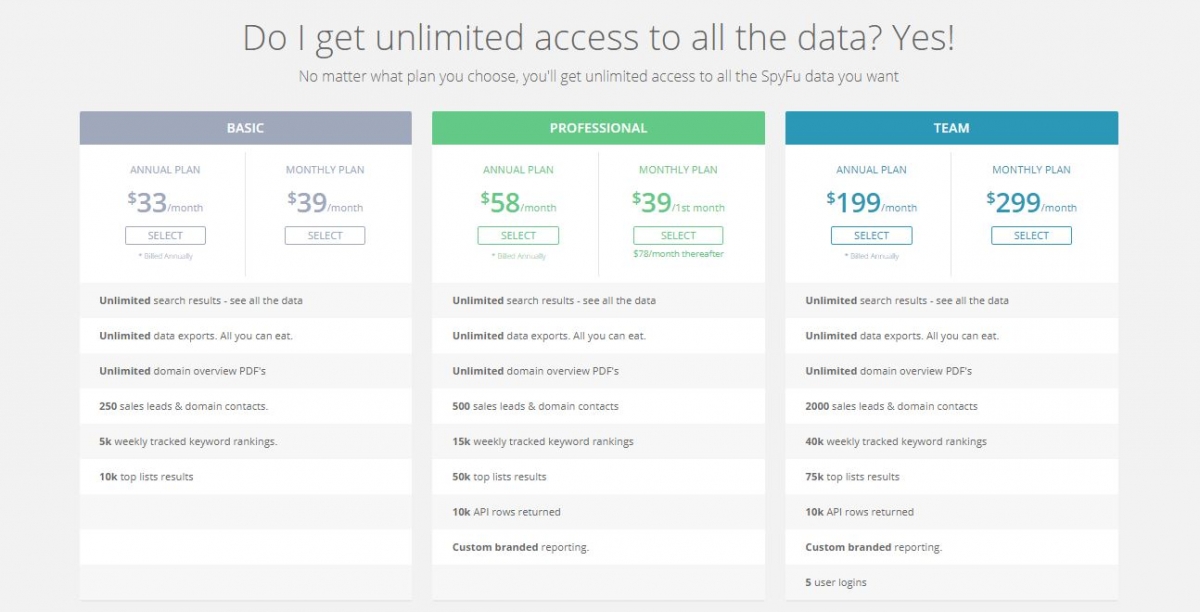
Task: Select the Basic monthly plan button
Action: click(x=325, y=236)
